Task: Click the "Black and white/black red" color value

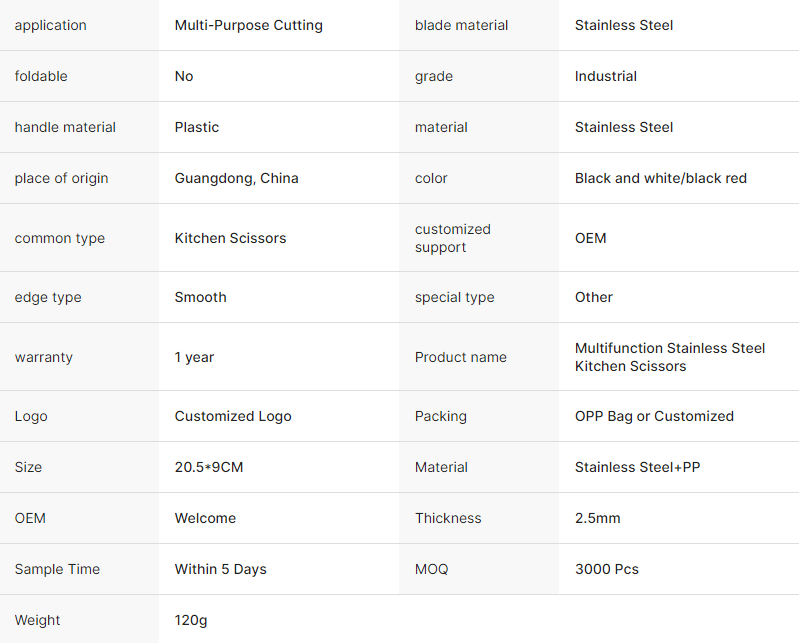Action: point(660,178)
